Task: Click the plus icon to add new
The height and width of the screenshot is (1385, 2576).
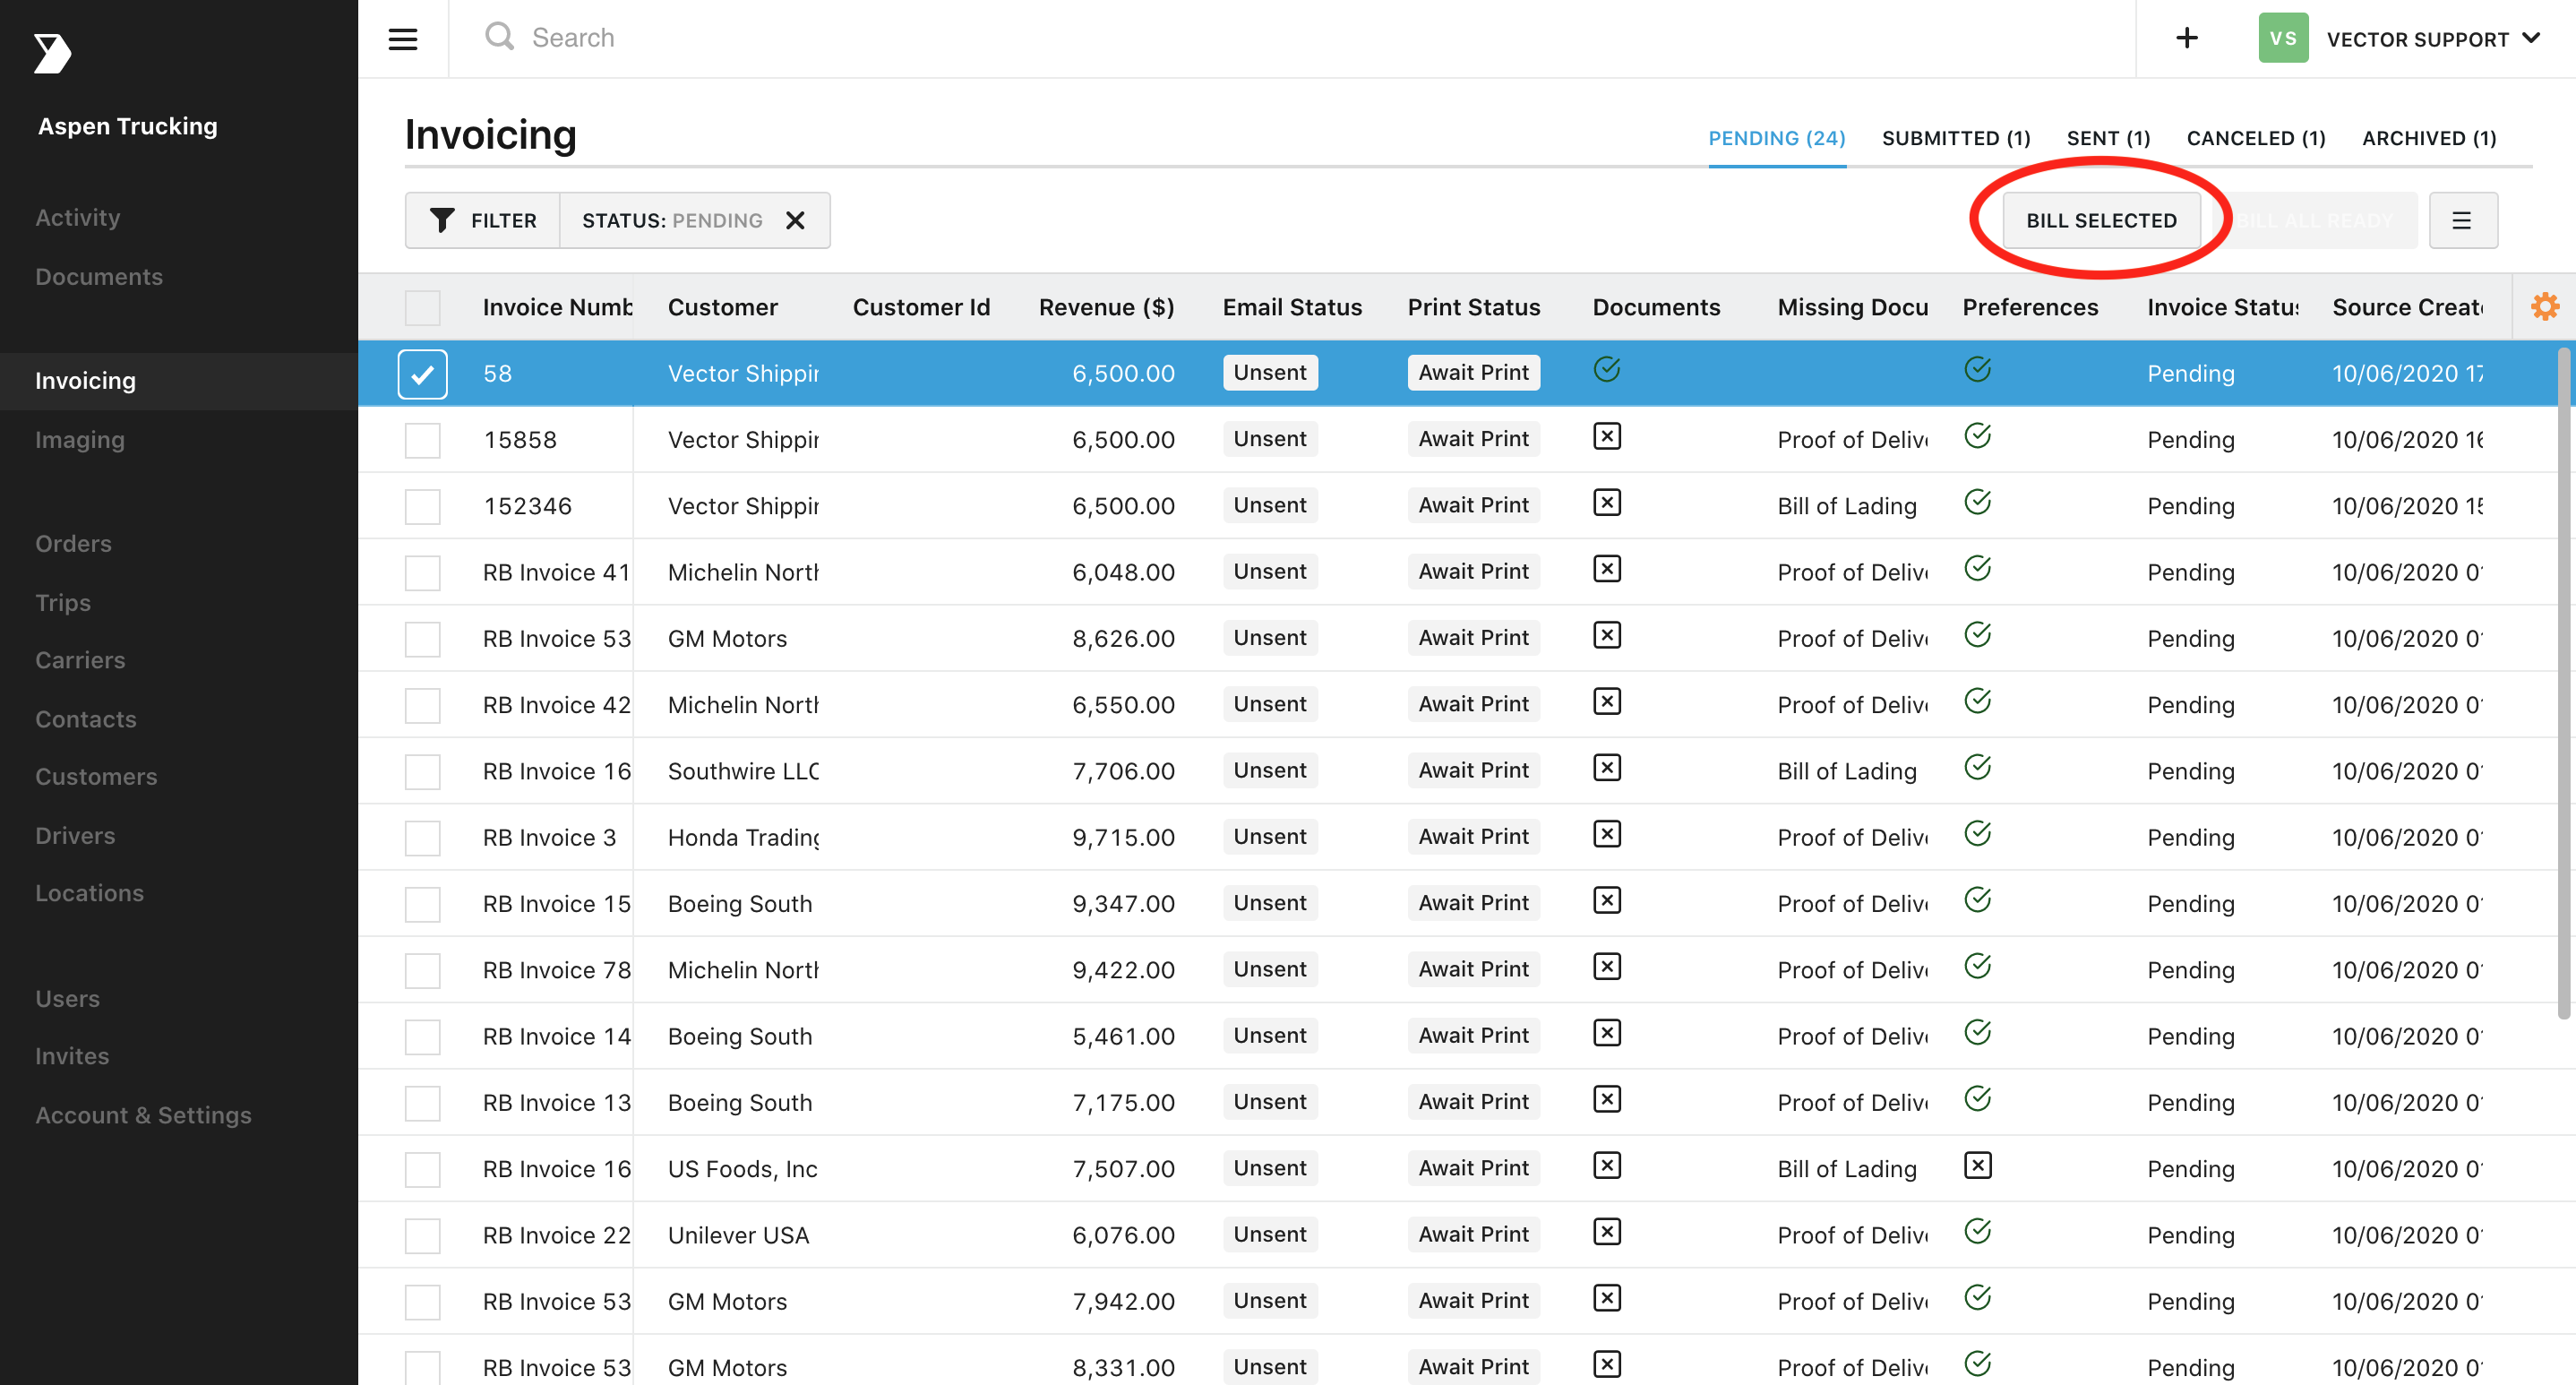Action: point(2187,38)
